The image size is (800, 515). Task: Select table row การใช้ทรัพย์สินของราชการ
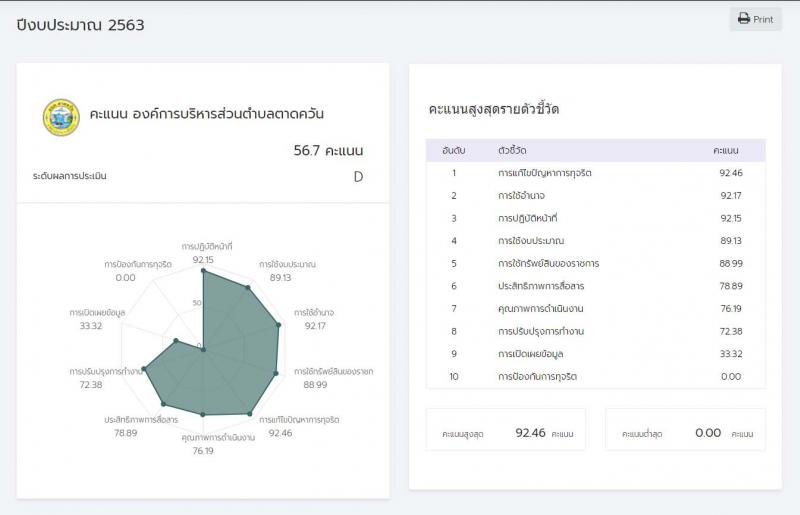point(595,263)
